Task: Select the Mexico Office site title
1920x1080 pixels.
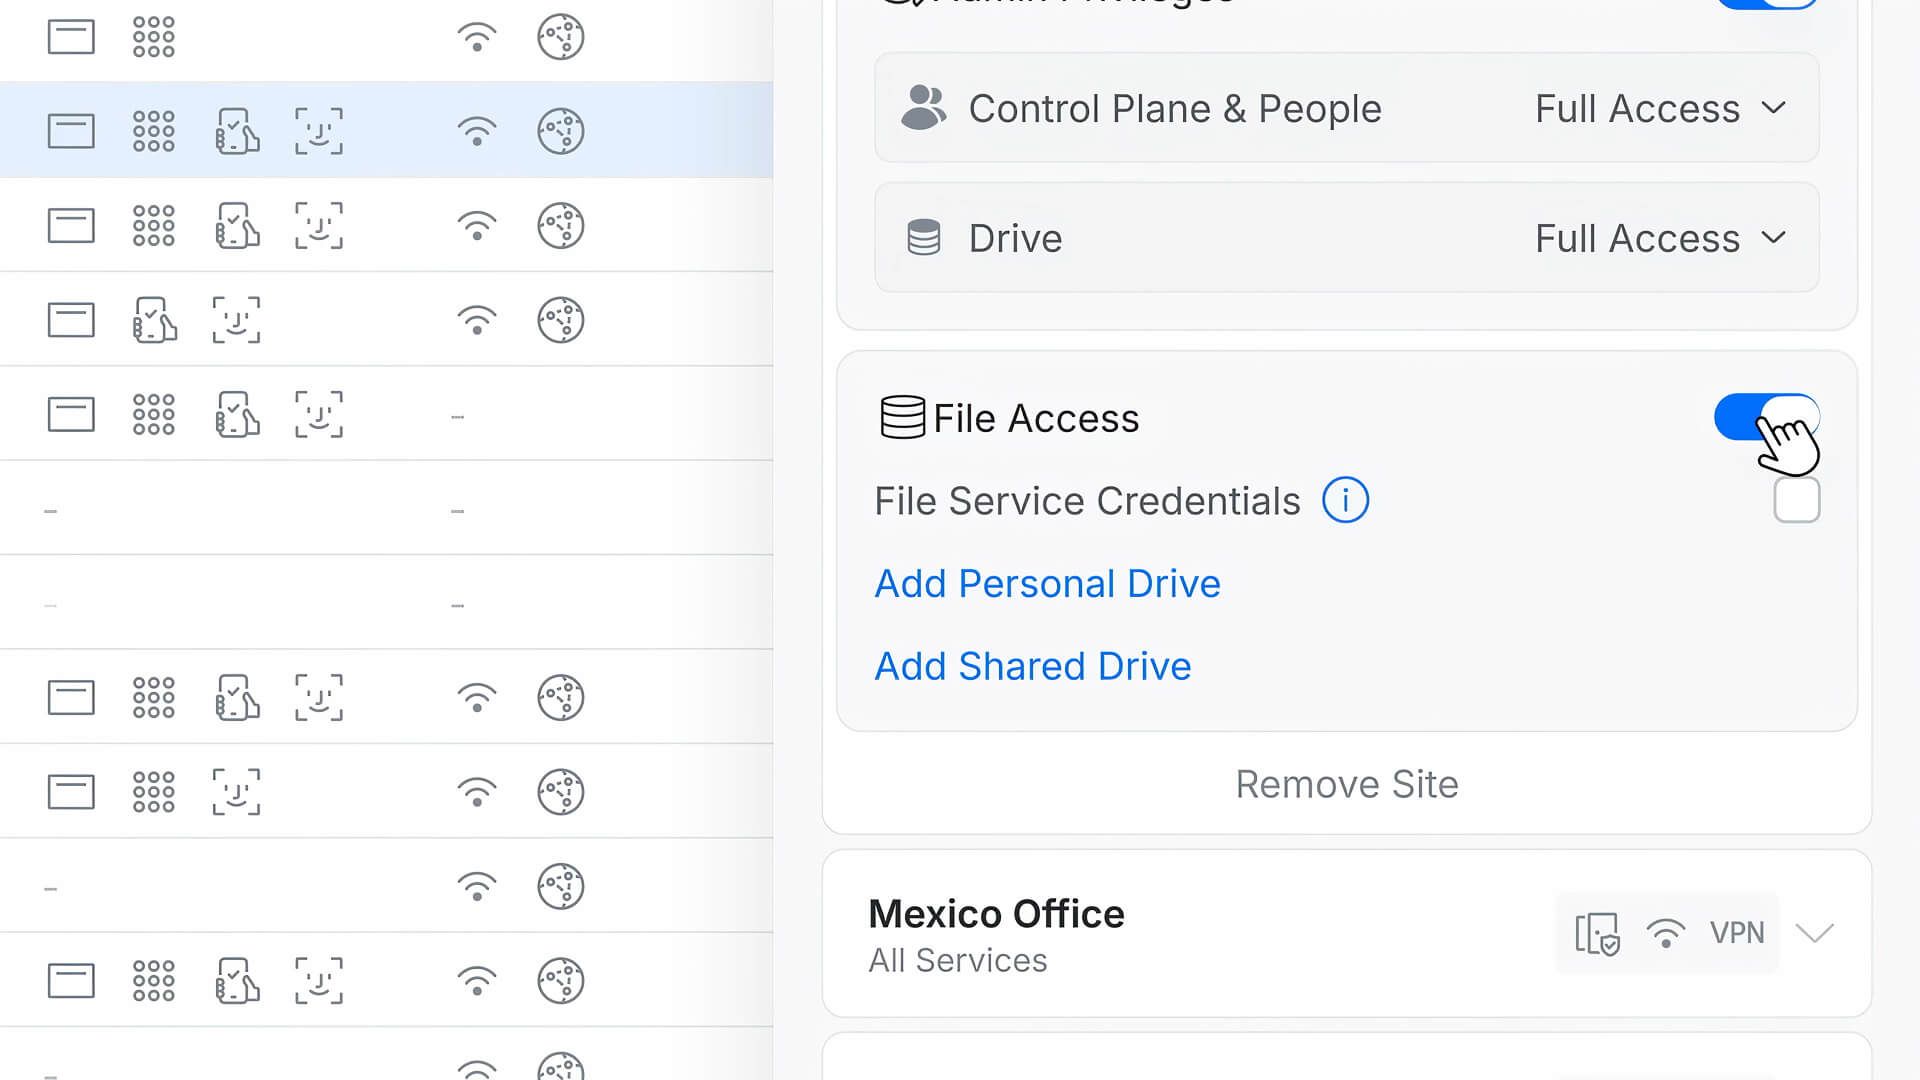Action: pyautogui.click(x=996, y=914)
